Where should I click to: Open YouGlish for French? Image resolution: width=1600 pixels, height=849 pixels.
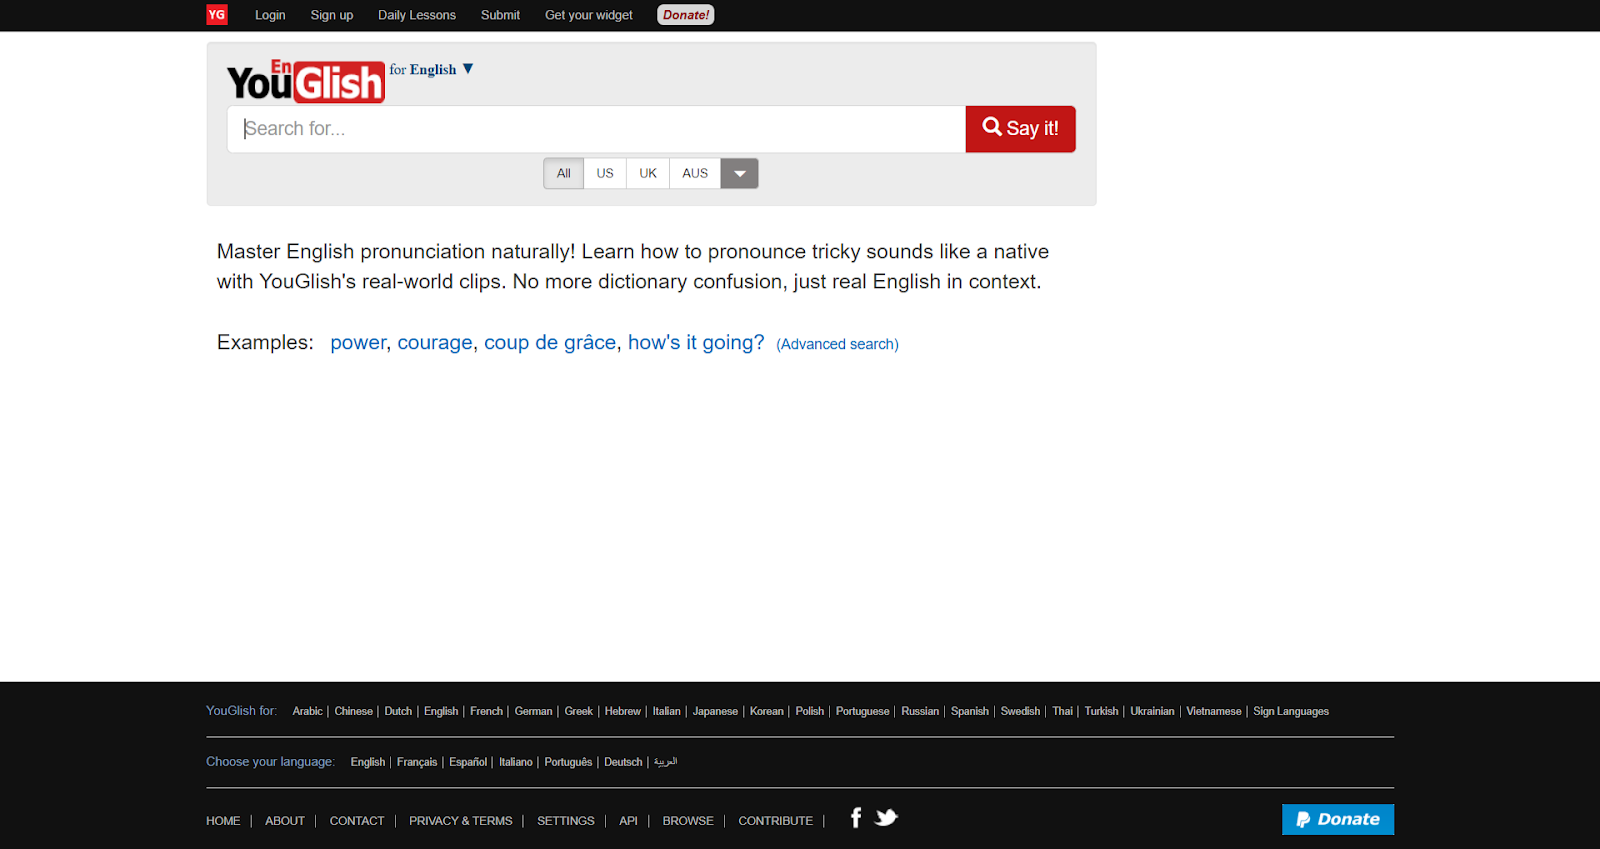point(486,711)
